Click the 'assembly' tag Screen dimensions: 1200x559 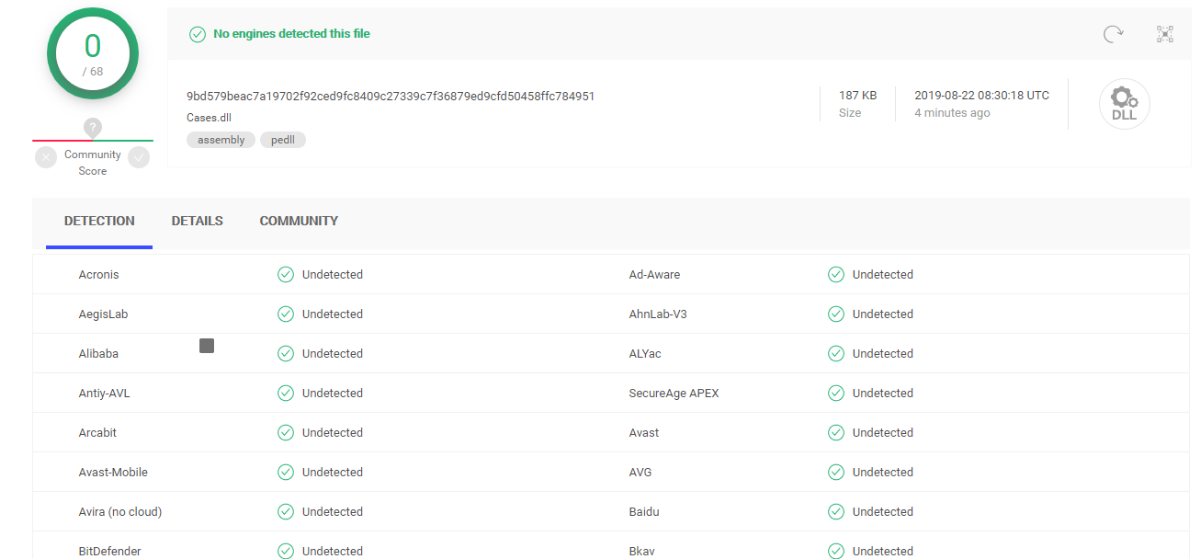click(221, 140)
